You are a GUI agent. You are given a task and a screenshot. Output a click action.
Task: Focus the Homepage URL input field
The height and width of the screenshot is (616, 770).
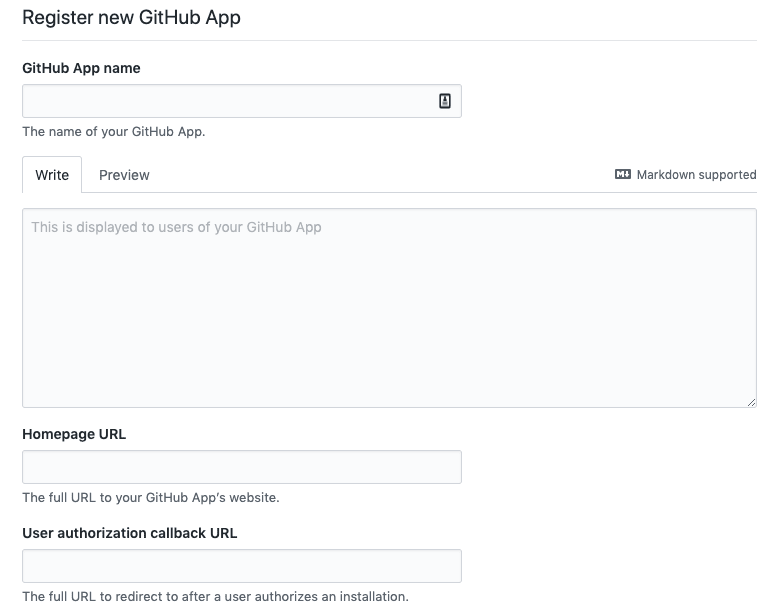242,467
